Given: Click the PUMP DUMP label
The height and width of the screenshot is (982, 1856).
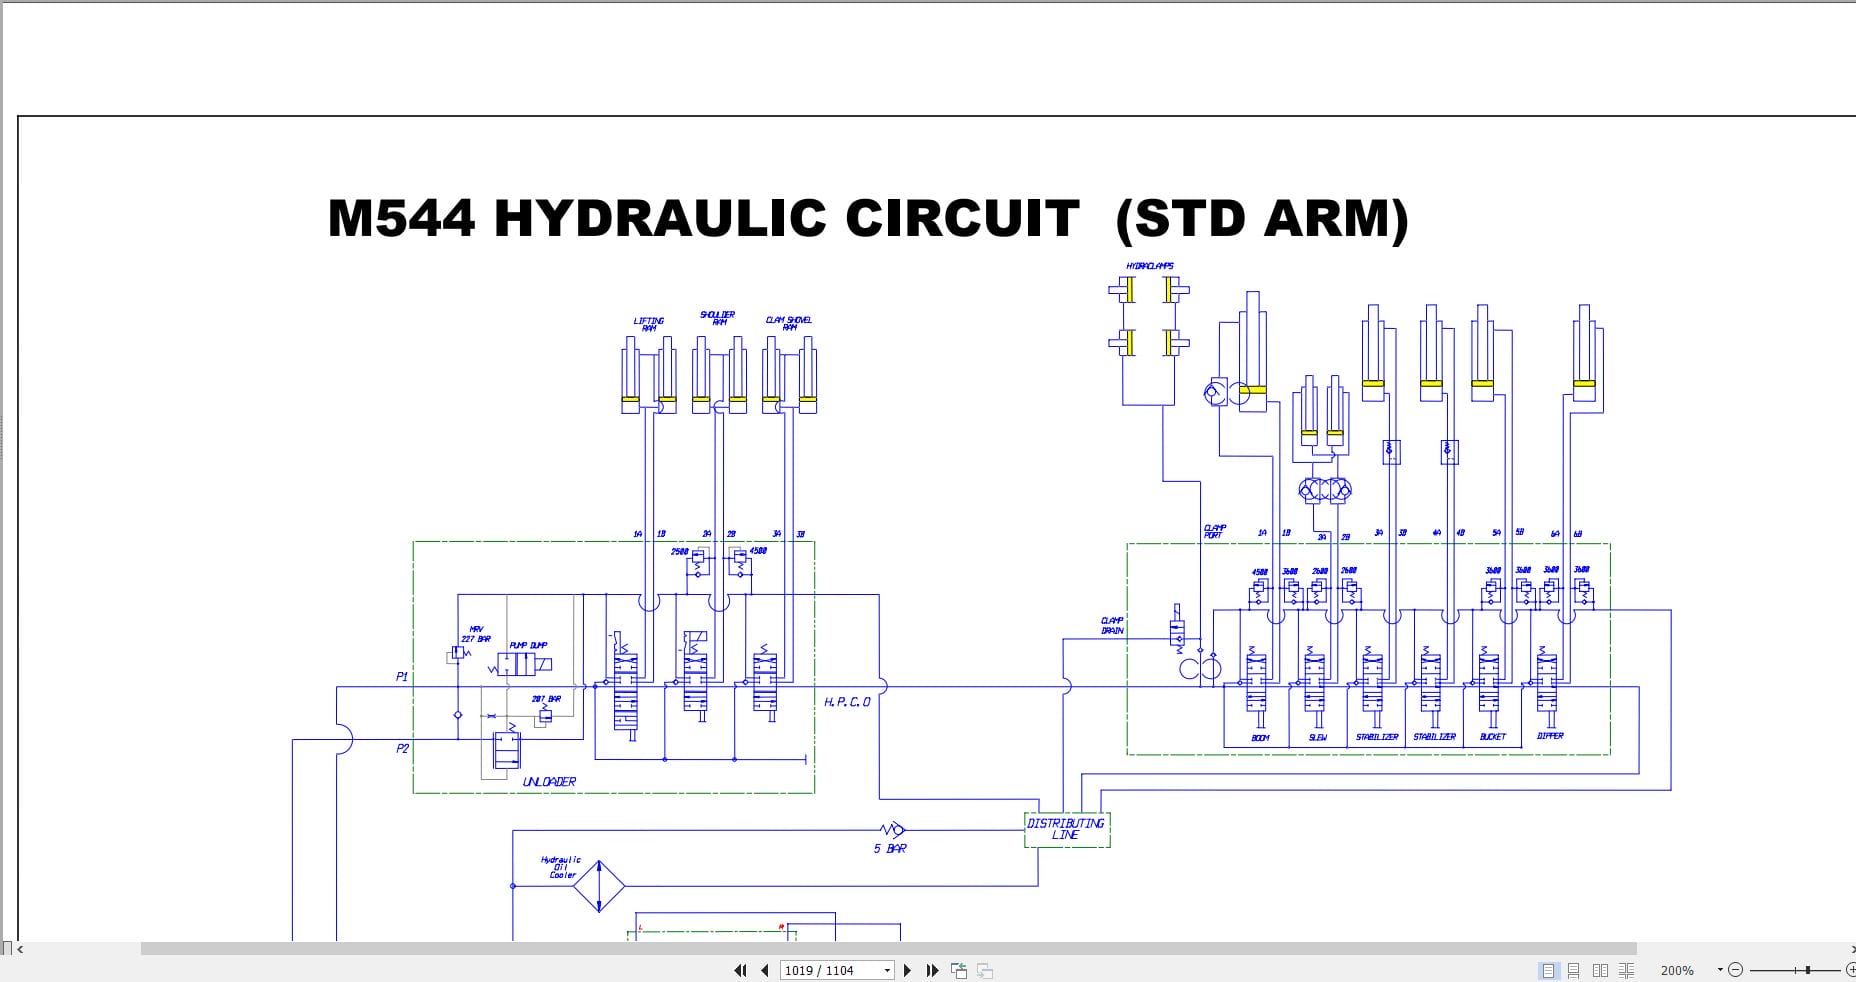Looking at the screenshot, I should pyautogui.click(x=528, y=645).
